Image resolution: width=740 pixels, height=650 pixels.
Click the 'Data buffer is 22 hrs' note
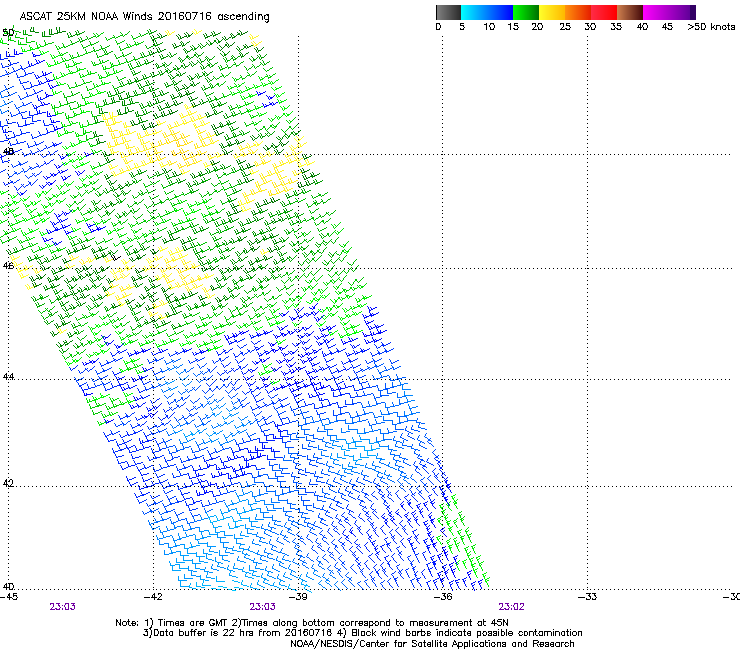tap(362, 633)
